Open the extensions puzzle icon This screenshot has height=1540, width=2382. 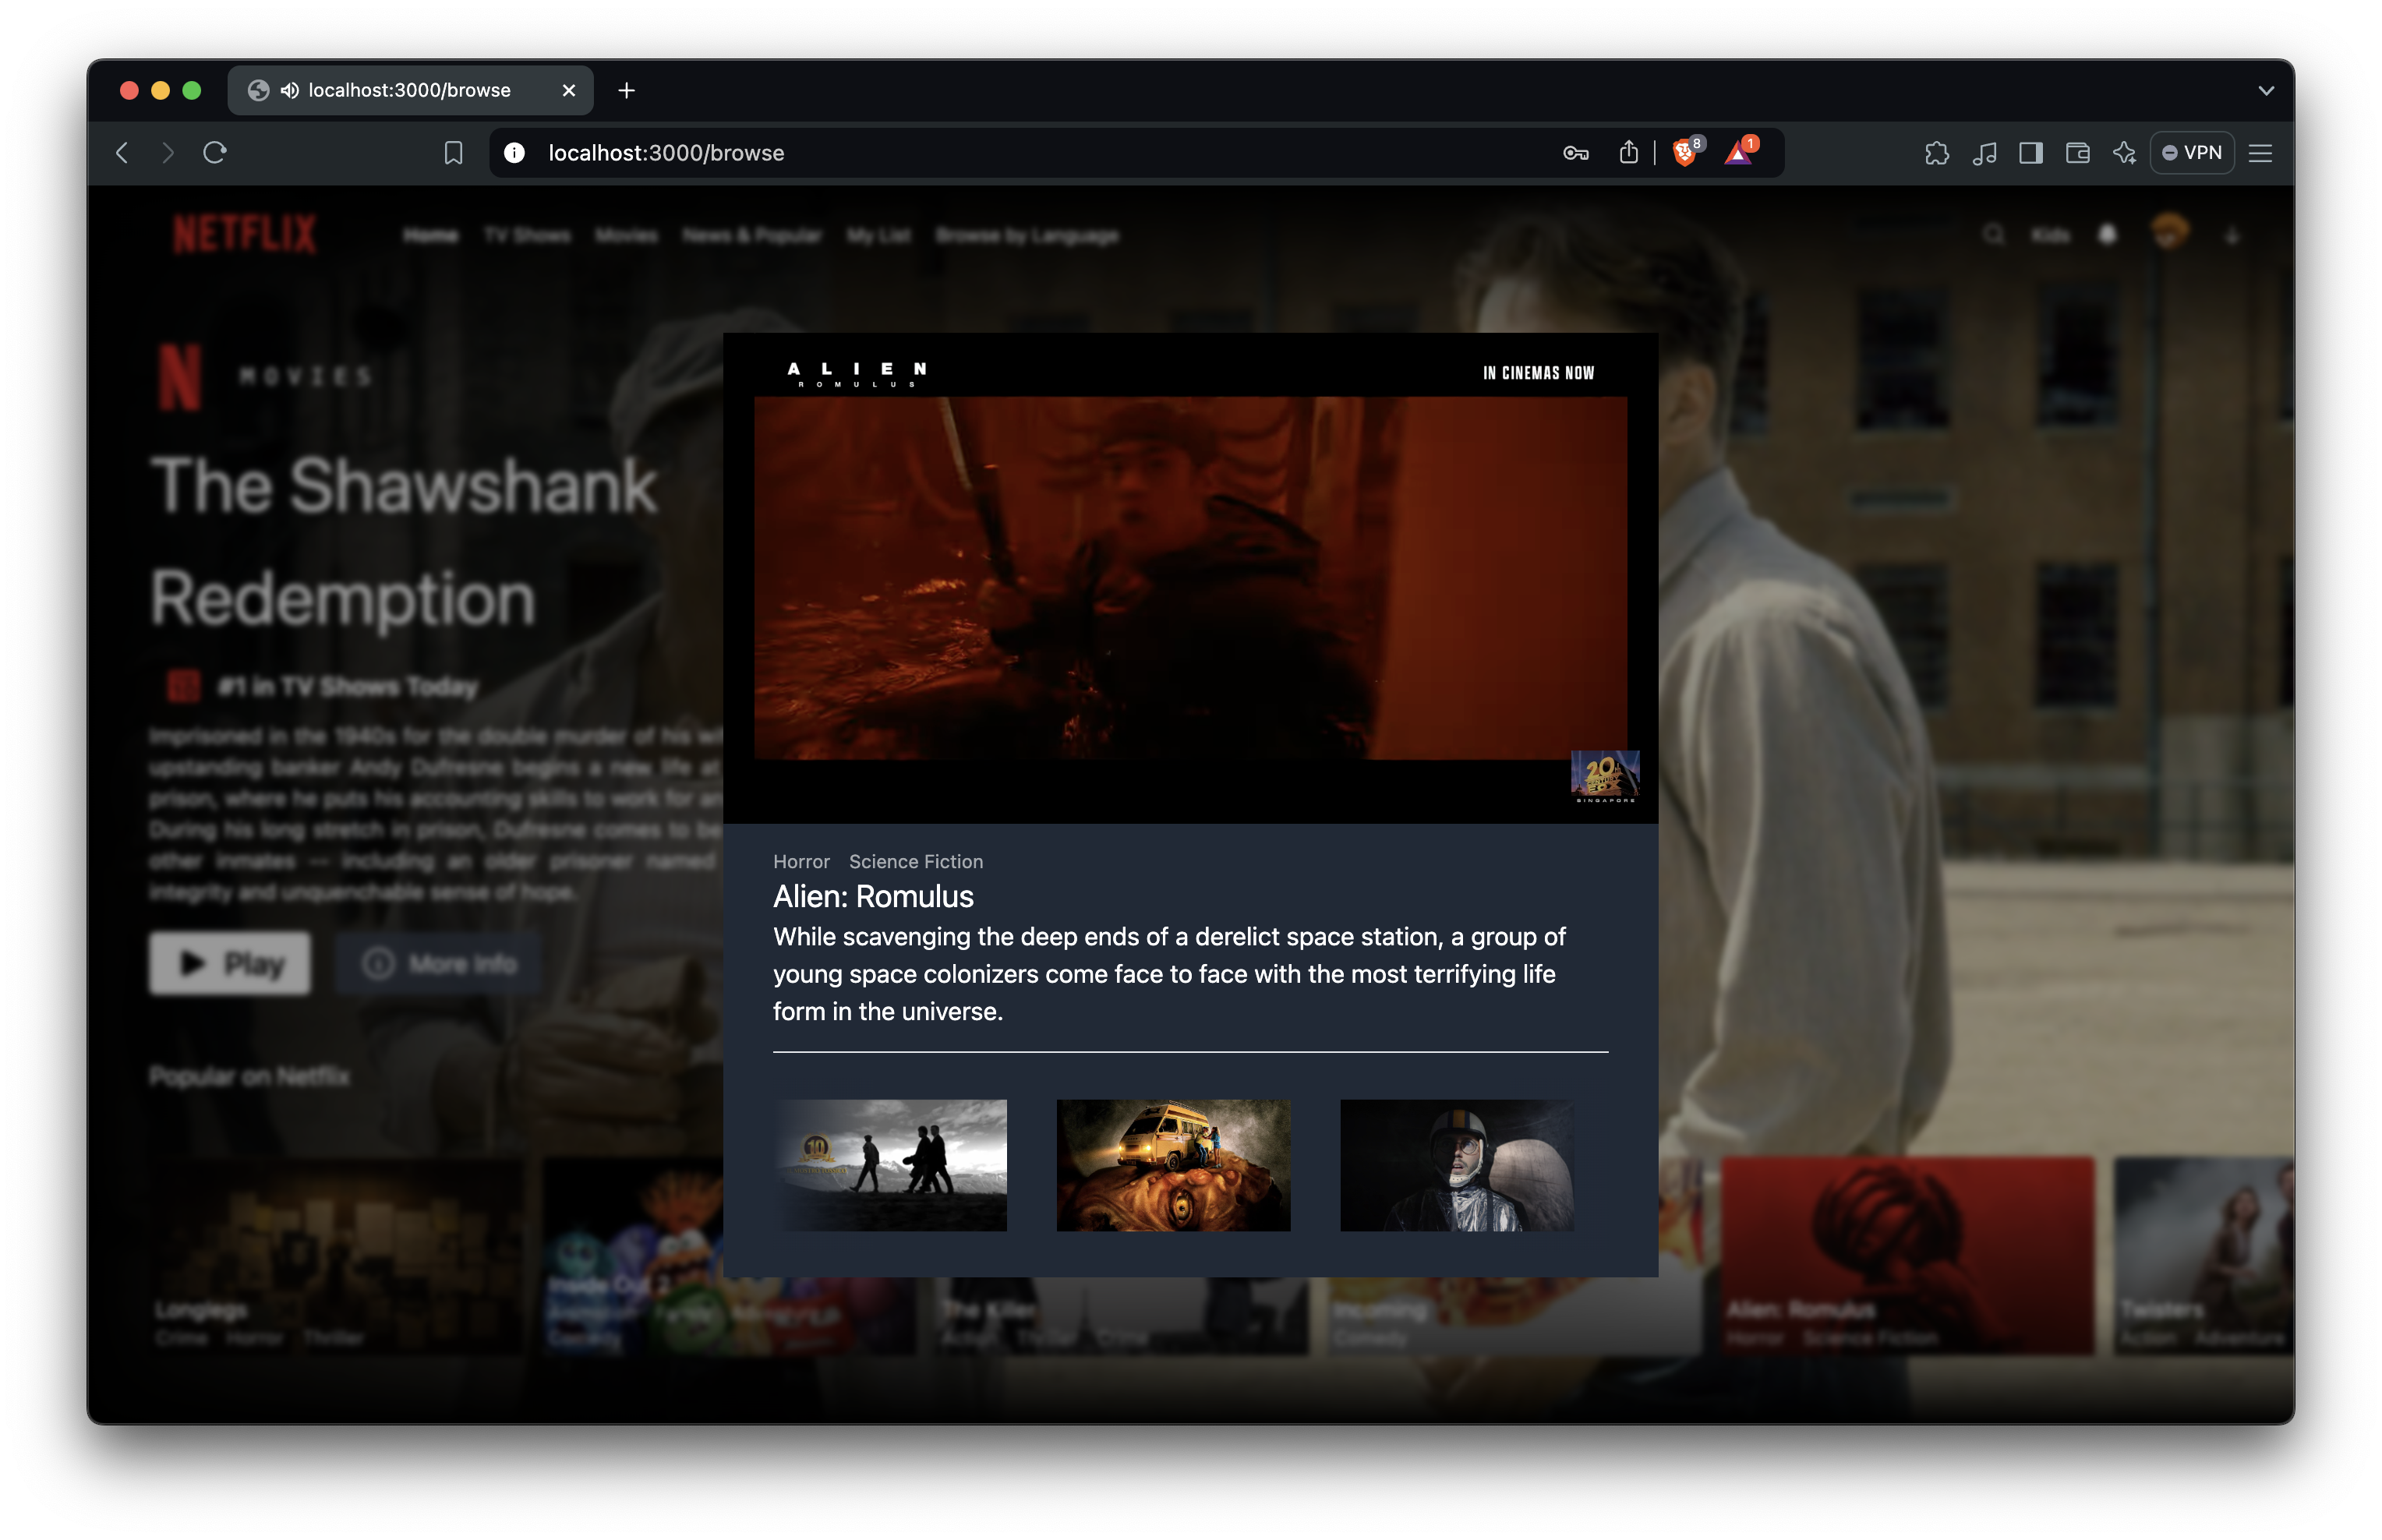point(1936,153)
